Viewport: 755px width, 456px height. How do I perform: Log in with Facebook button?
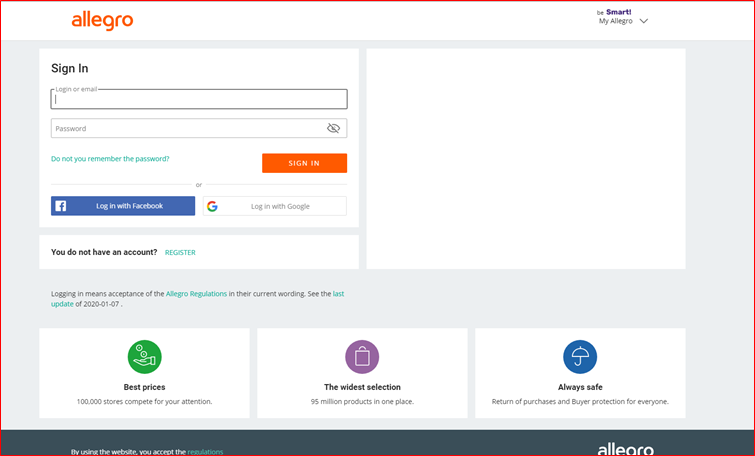123,206
